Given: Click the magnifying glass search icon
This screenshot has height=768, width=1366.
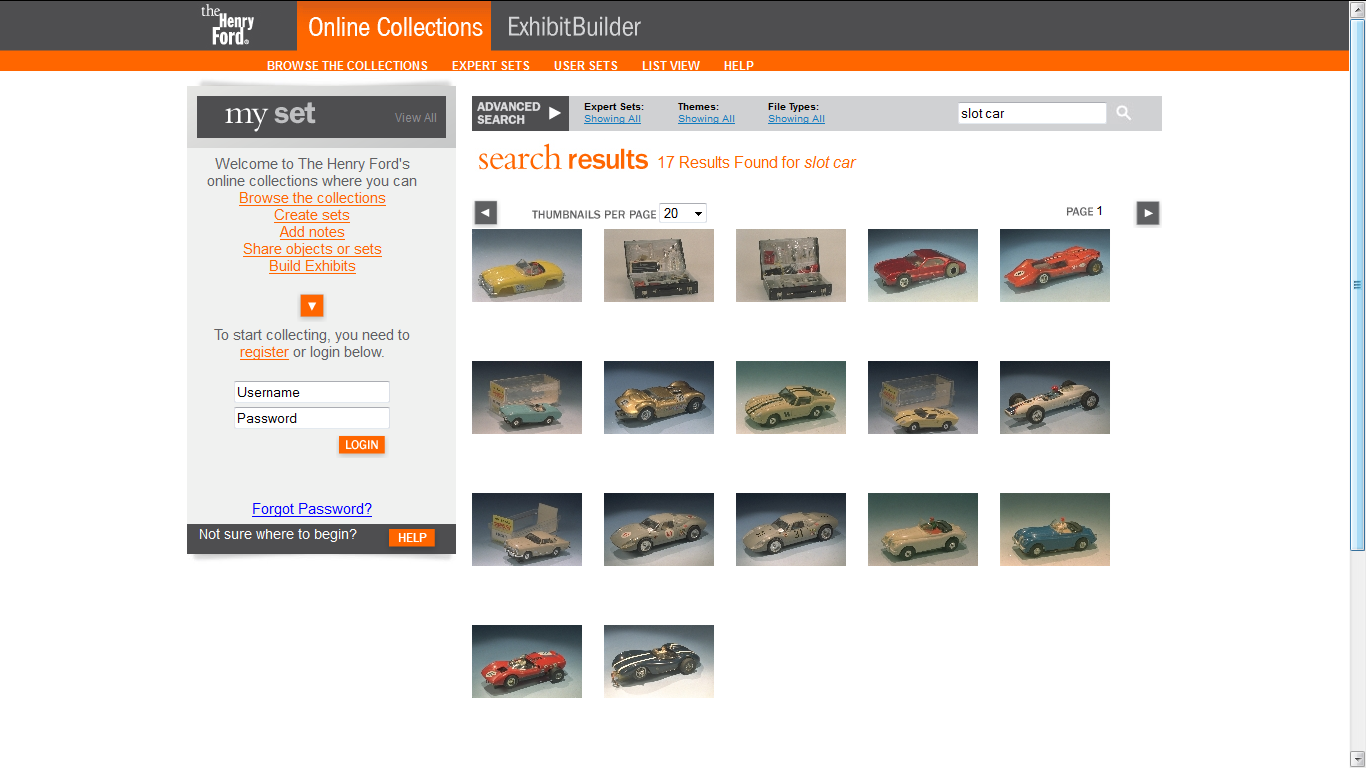Looking at the screenshot, I should [1123, 113].
